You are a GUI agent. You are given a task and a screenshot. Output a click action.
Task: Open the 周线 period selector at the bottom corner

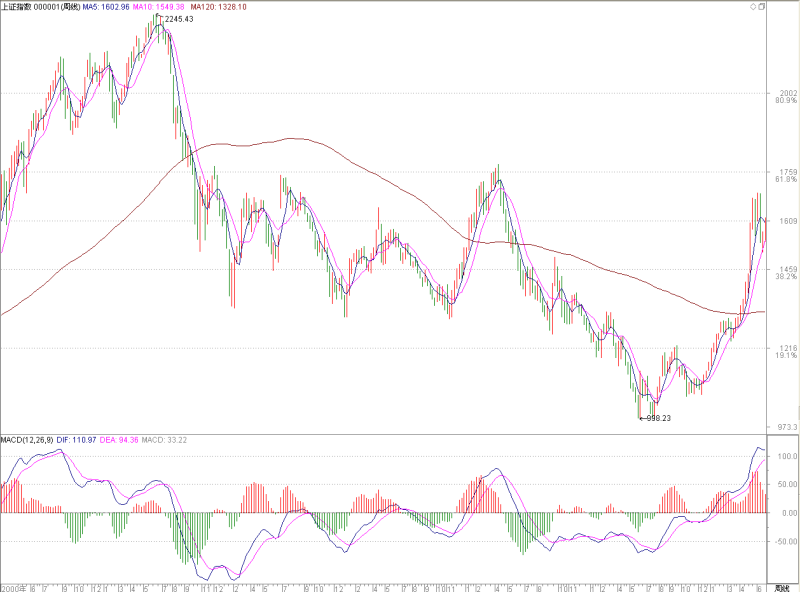click(782, 588)
